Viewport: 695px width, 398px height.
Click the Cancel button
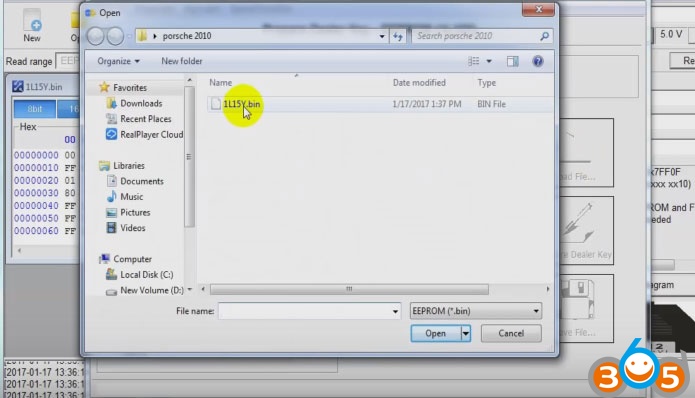click(511, 333)
